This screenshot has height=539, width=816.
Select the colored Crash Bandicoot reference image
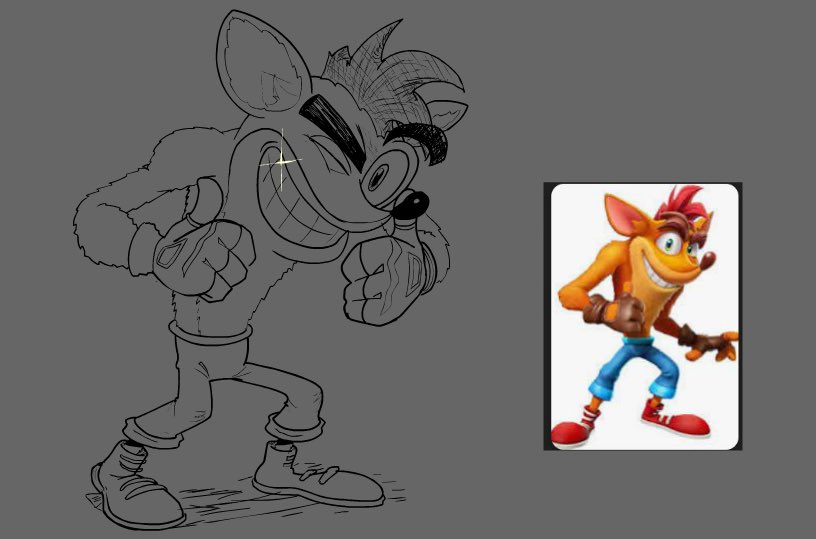click(643, 316)
